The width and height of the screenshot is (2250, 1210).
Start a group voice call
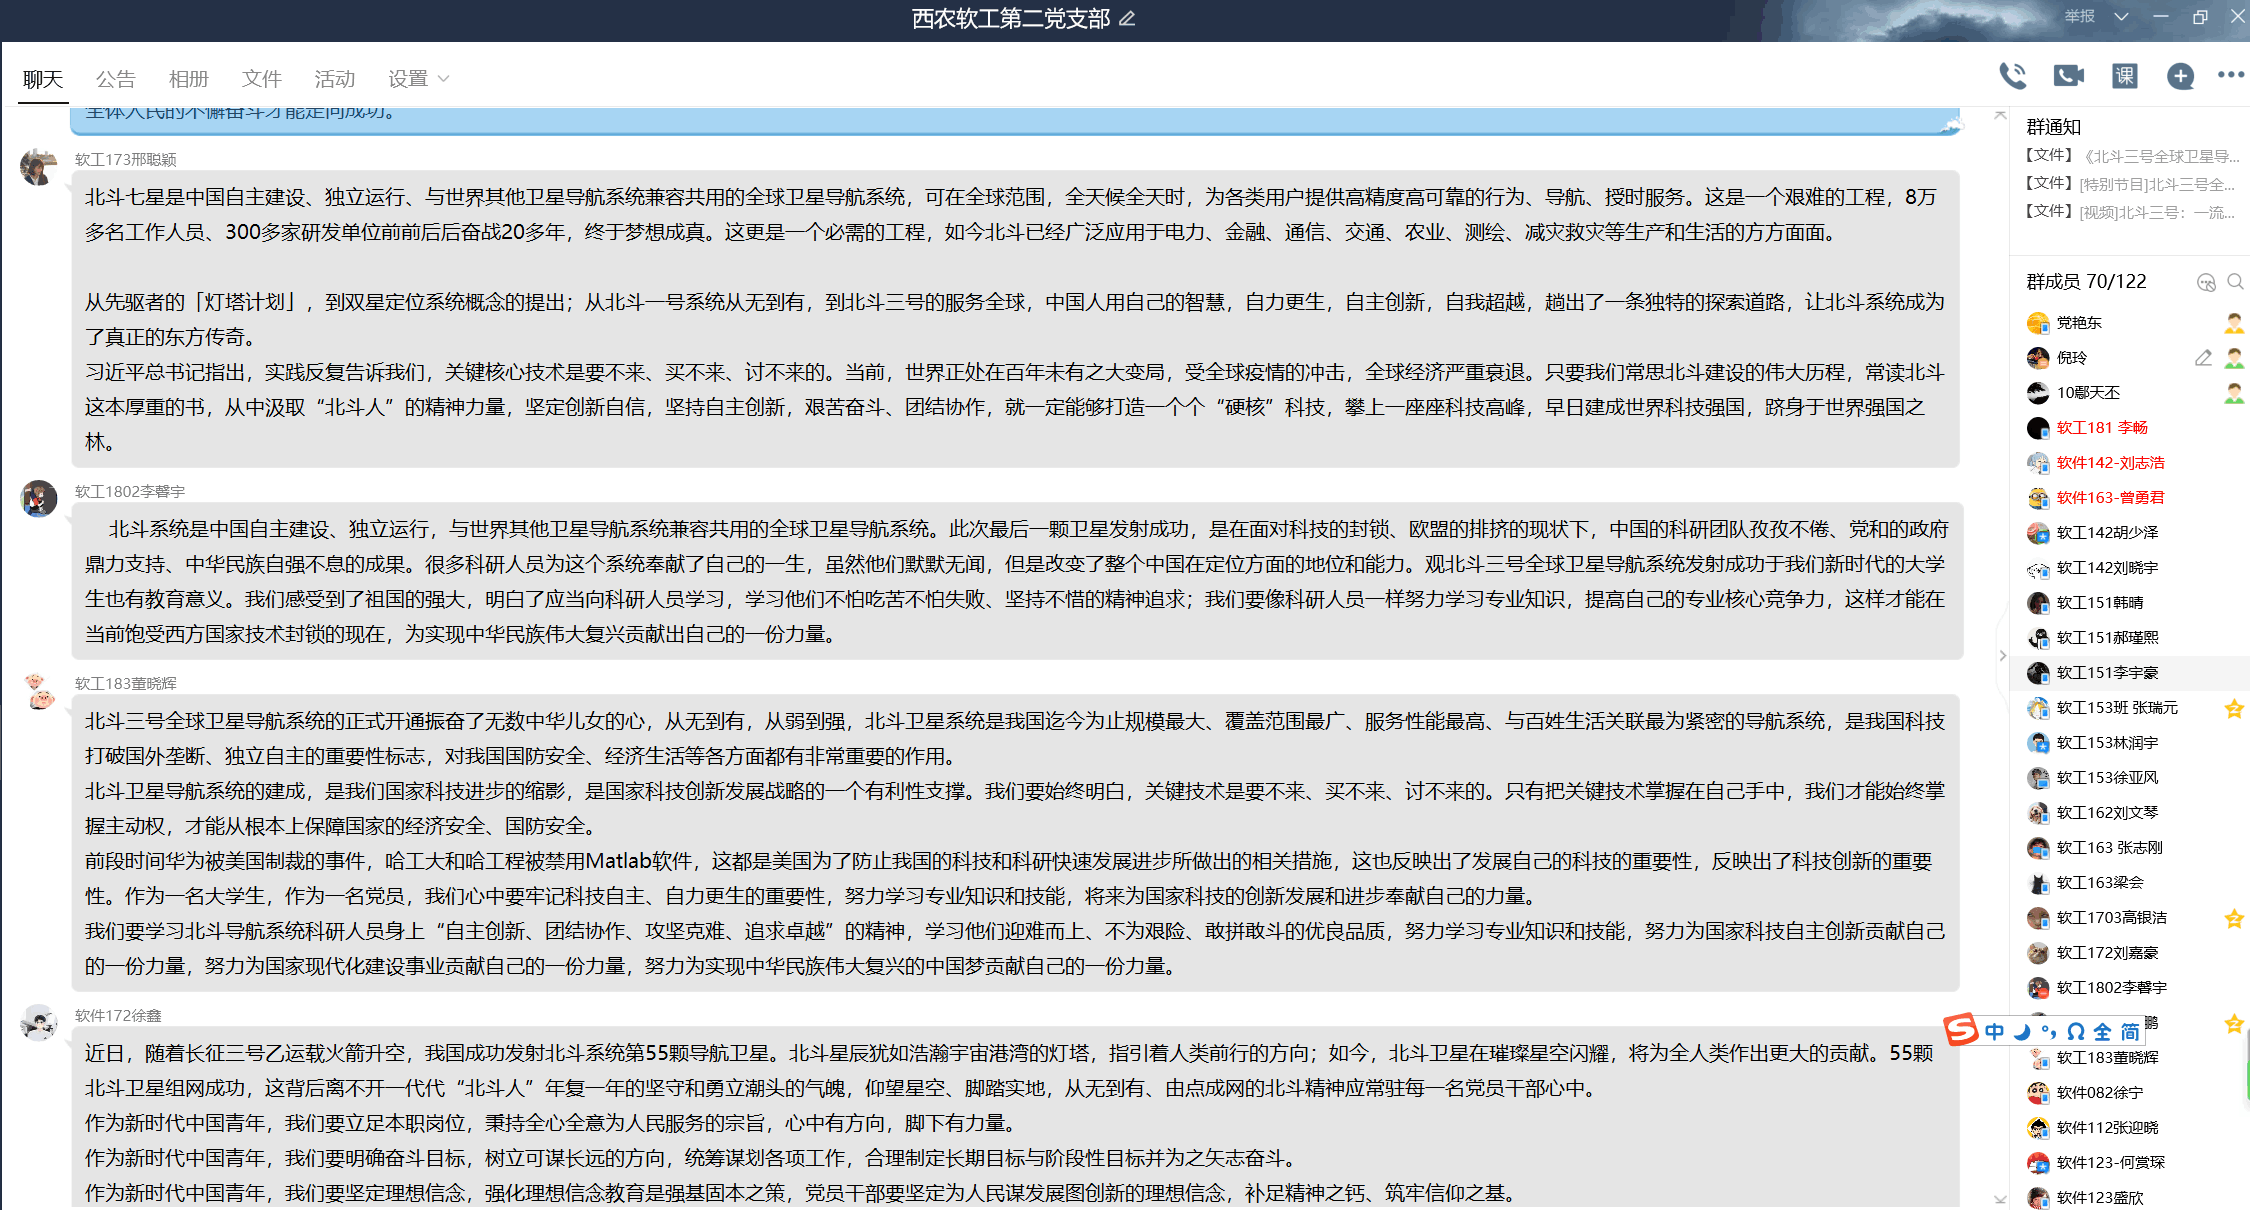click(2014, 75)
